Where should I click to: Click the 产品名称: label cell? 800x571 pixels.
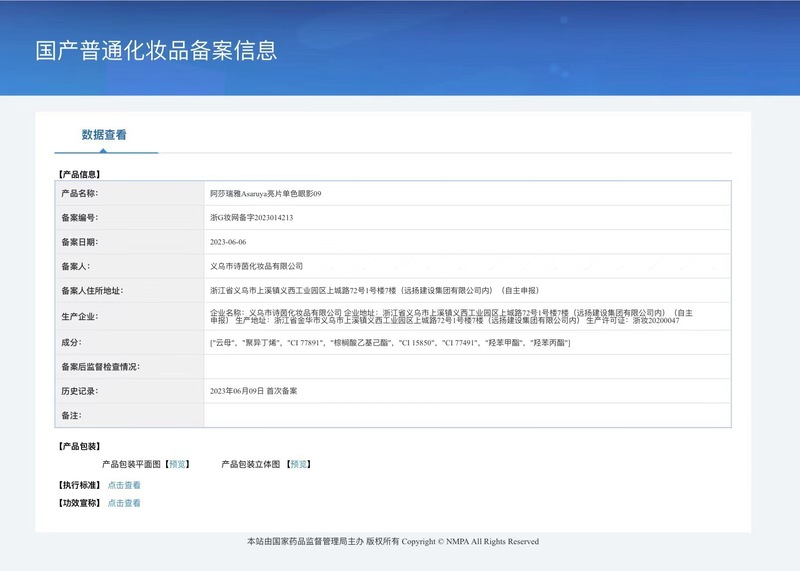click(130, 193)
